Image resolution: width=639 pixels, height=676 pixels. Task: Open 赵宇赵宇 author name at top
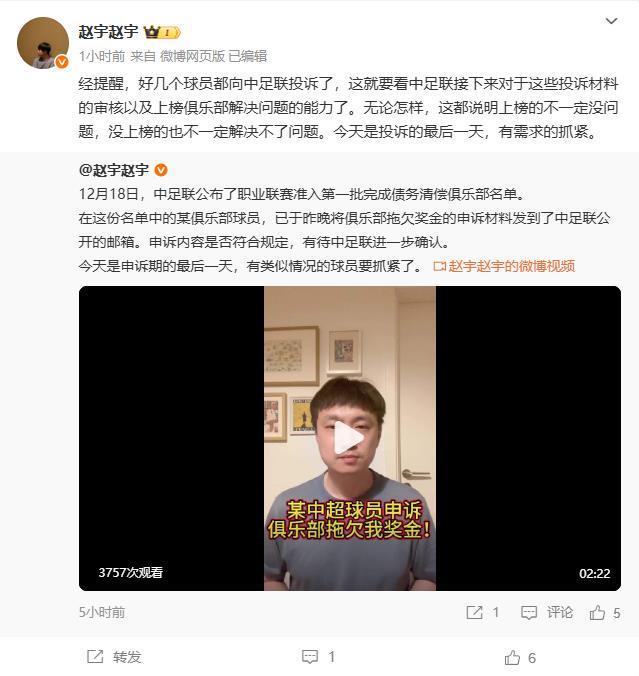click(x=108, y=32)
